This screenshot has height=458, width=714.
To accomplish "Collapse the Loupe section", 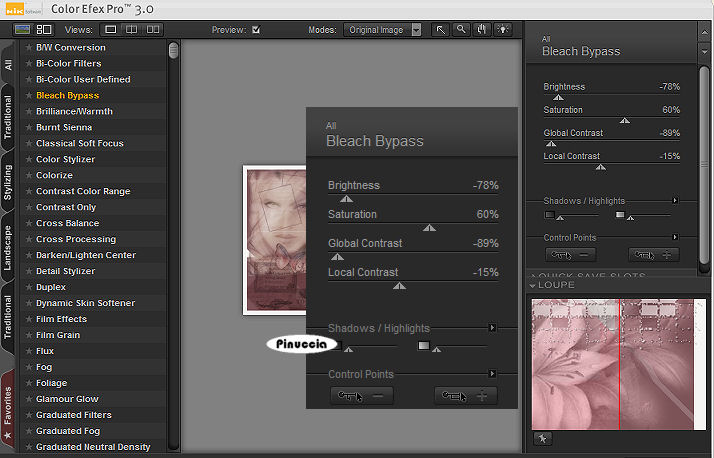I will (x=531, y=285).
